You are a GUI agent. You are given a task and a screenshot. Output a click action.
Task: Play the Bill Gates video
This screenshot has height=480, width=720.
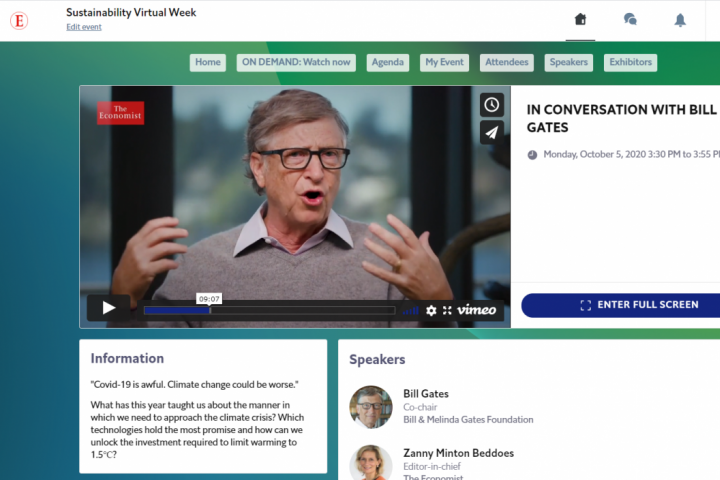(x=108, y=308)
